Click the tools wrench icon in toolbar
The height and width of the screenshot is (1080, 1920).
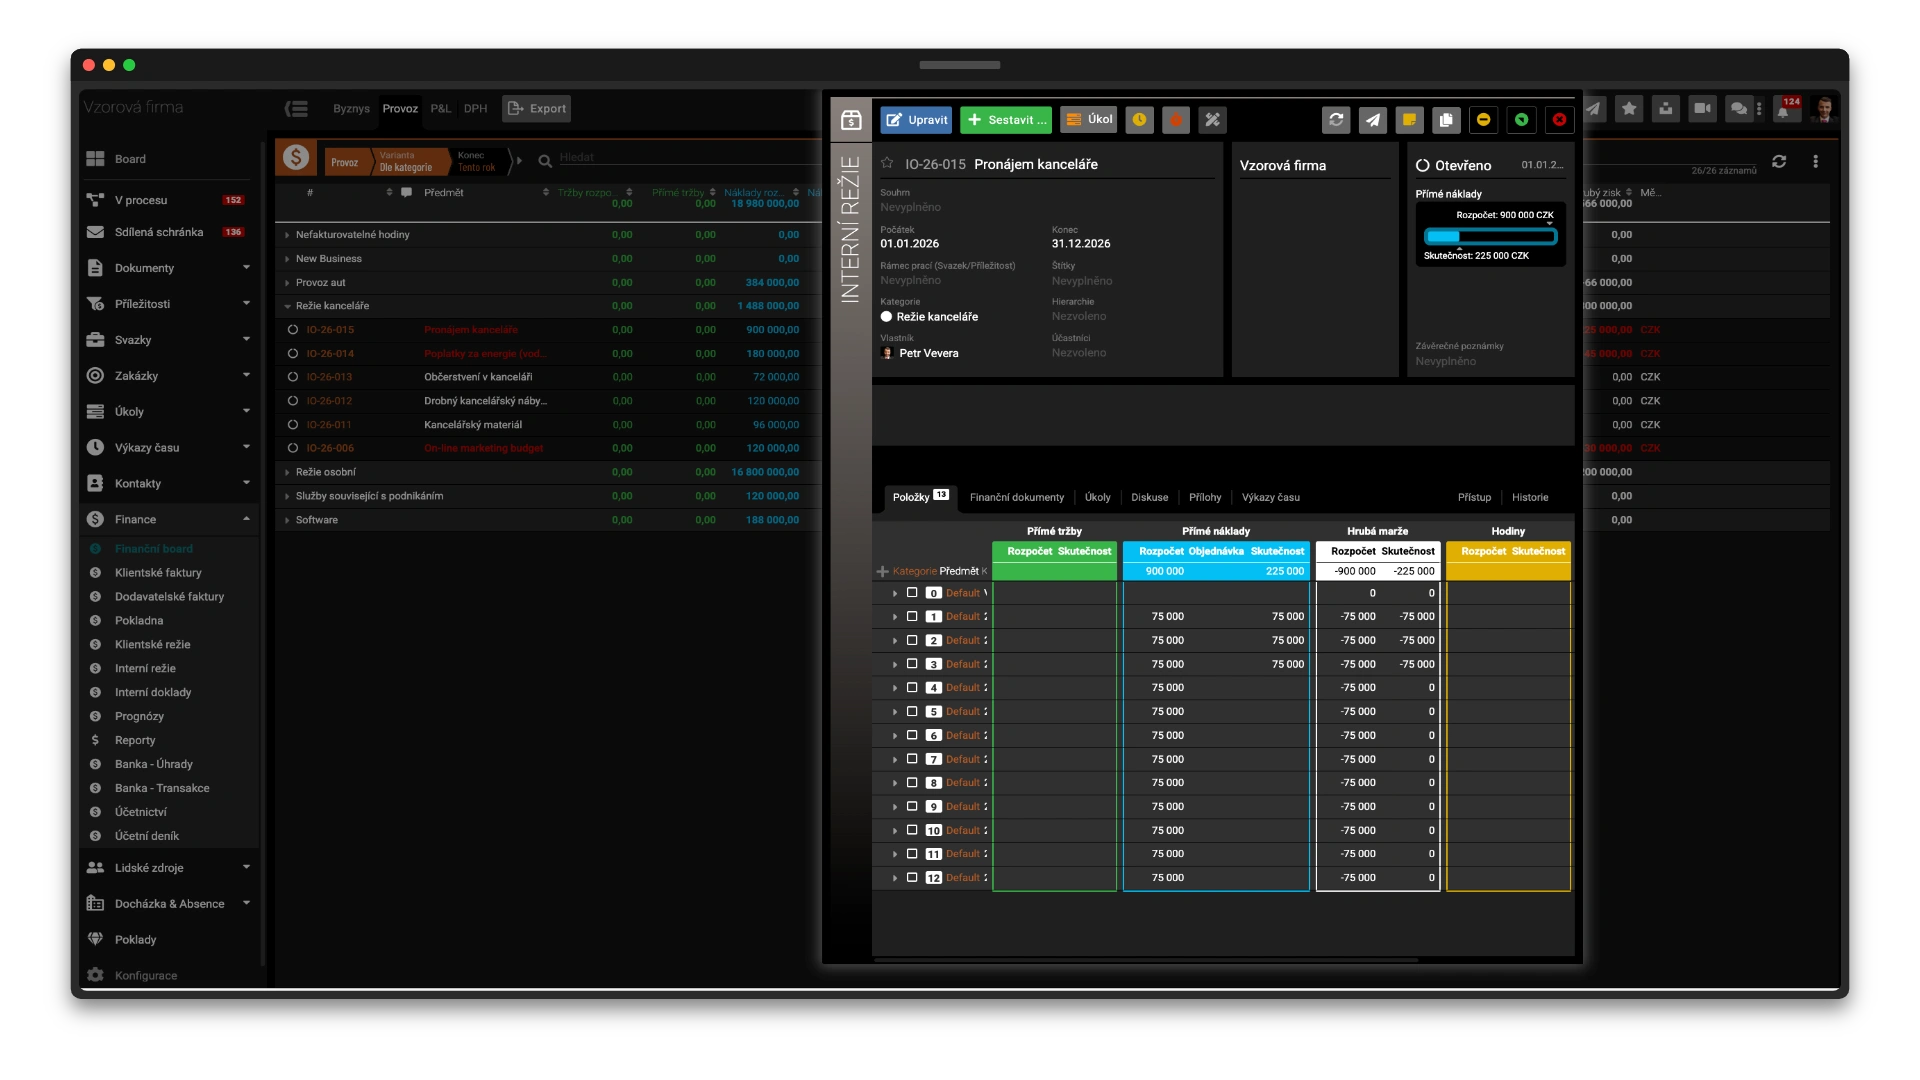[1212, 120]
